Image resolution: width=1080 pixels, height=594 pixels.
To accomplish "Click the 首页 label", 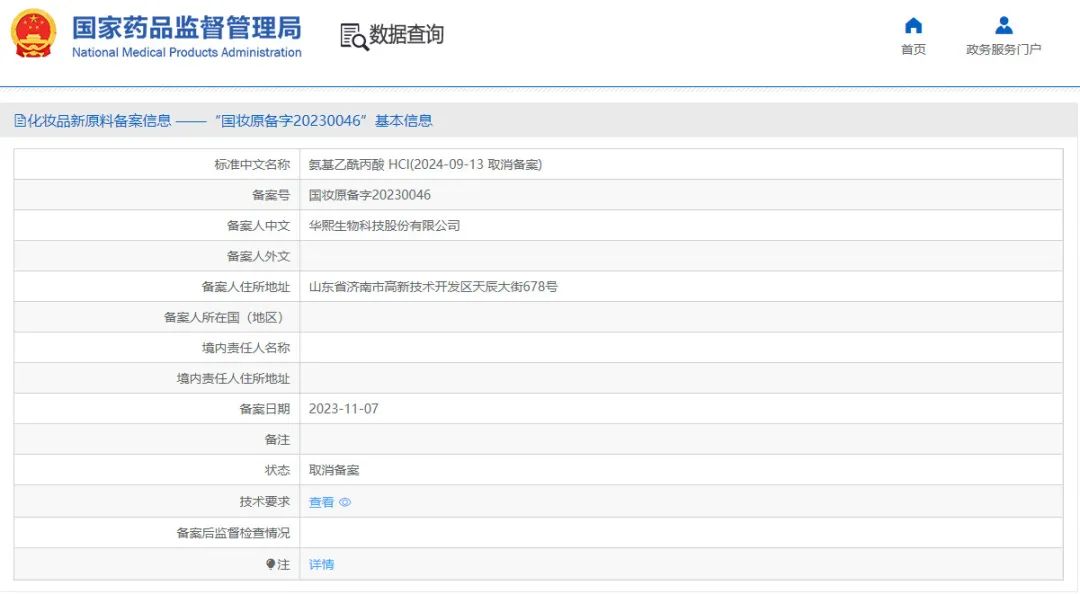I will pyautogui.click(x=913, y=50).
